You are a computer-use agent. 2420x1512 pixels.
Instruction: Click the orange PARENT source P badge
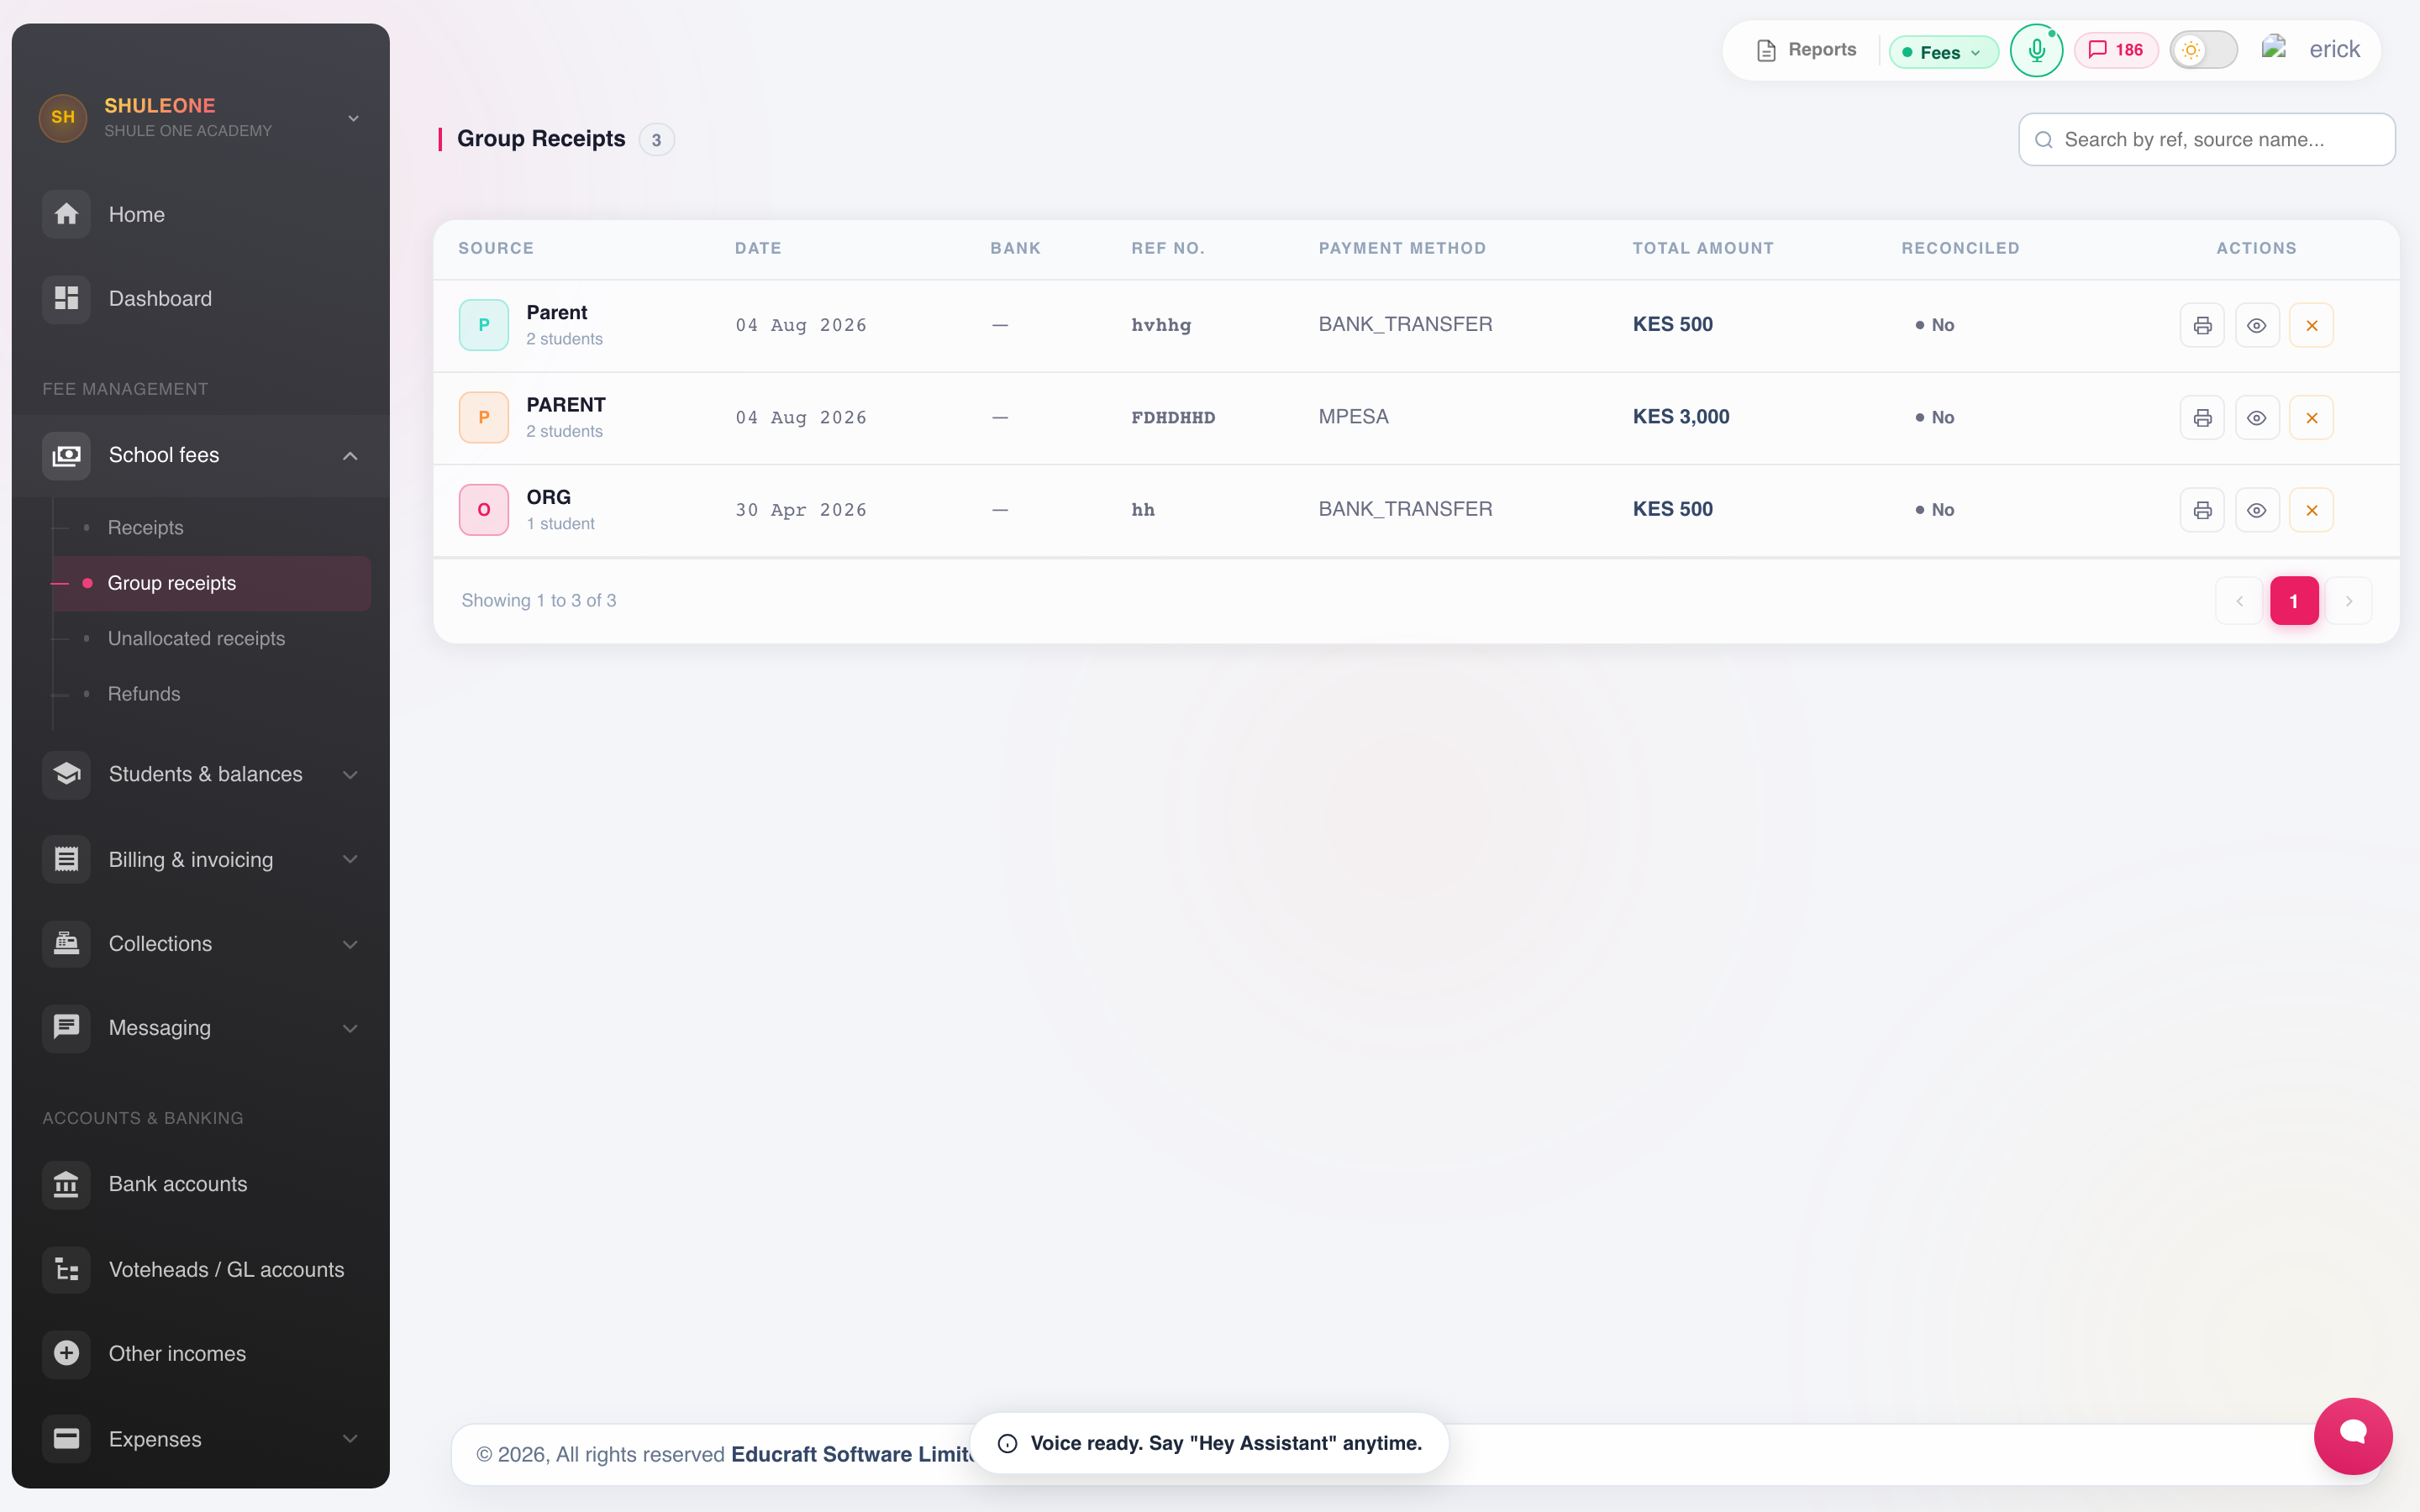484,417
